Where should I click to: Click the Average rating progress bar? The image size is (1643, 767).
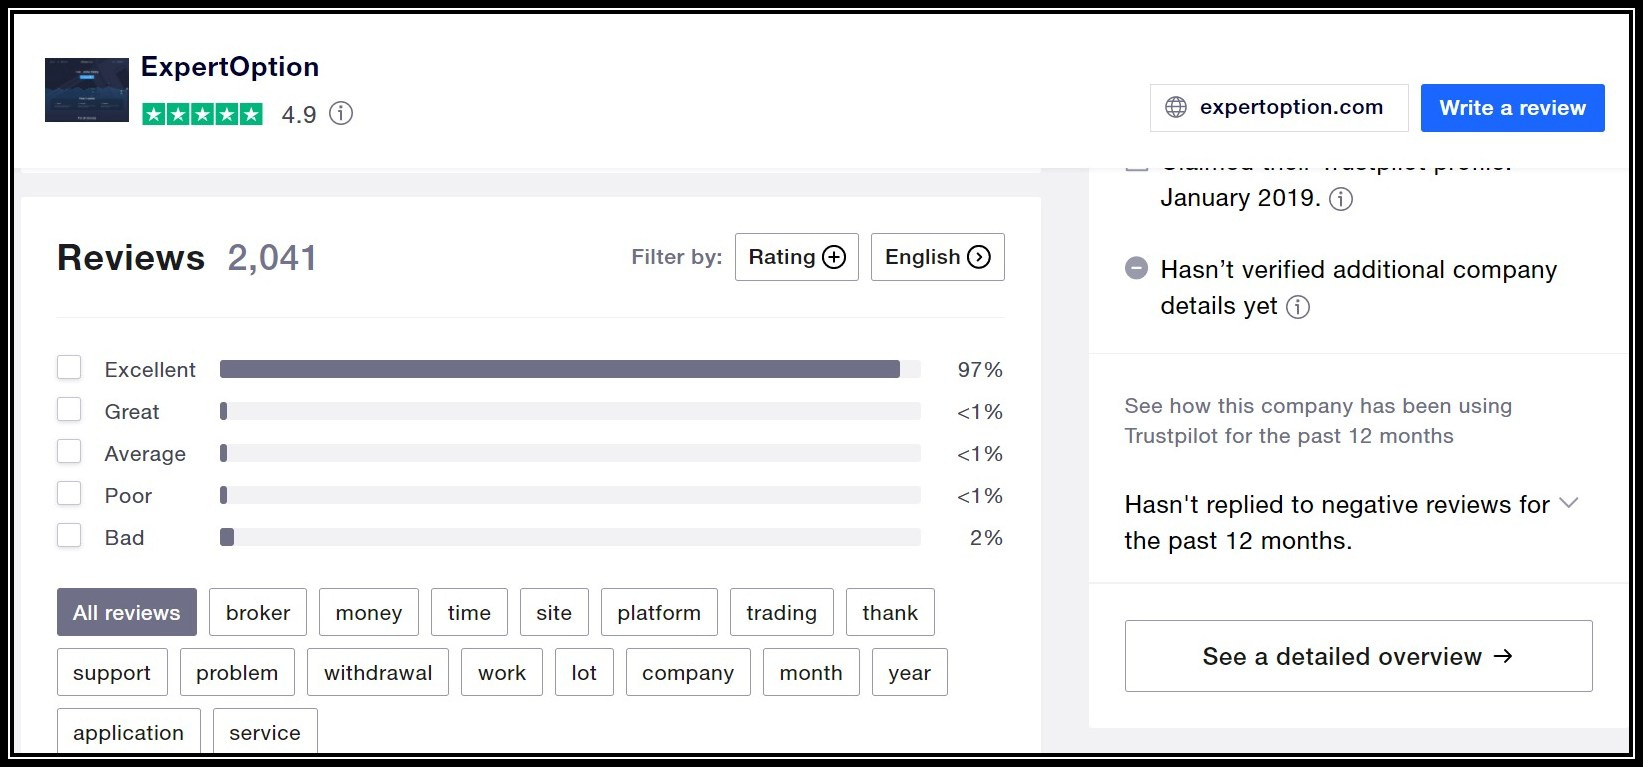pos(570,453)
